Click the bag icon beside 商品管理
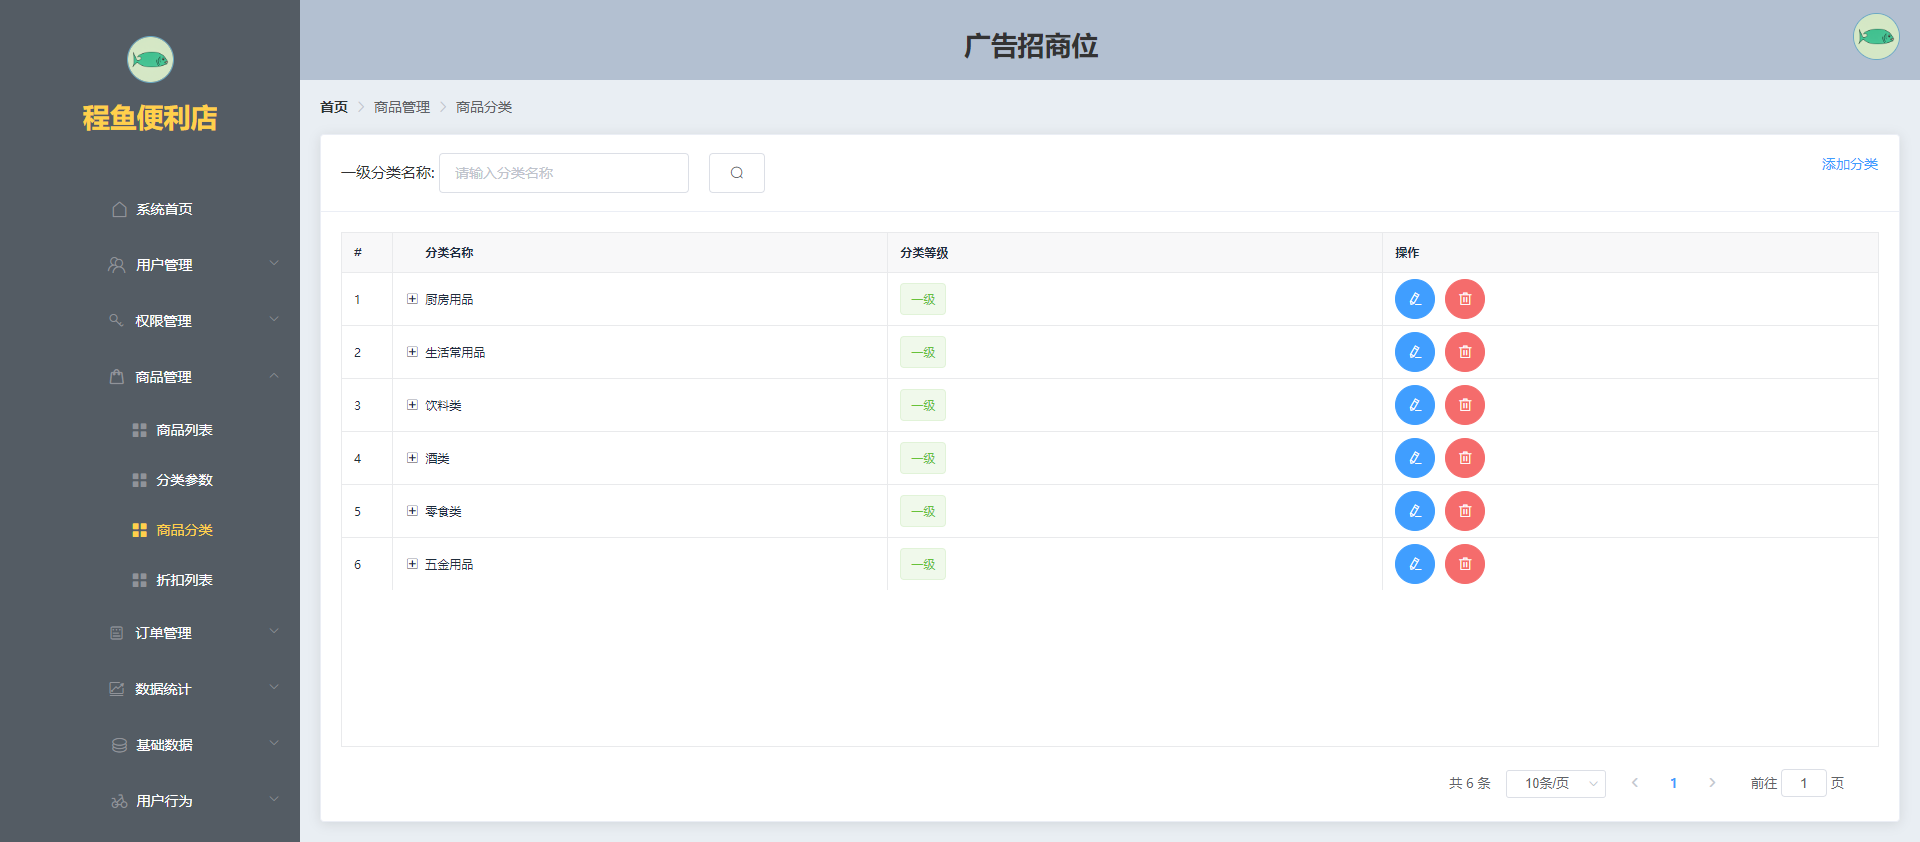1920x842 pixels. [x=117, y=377]
